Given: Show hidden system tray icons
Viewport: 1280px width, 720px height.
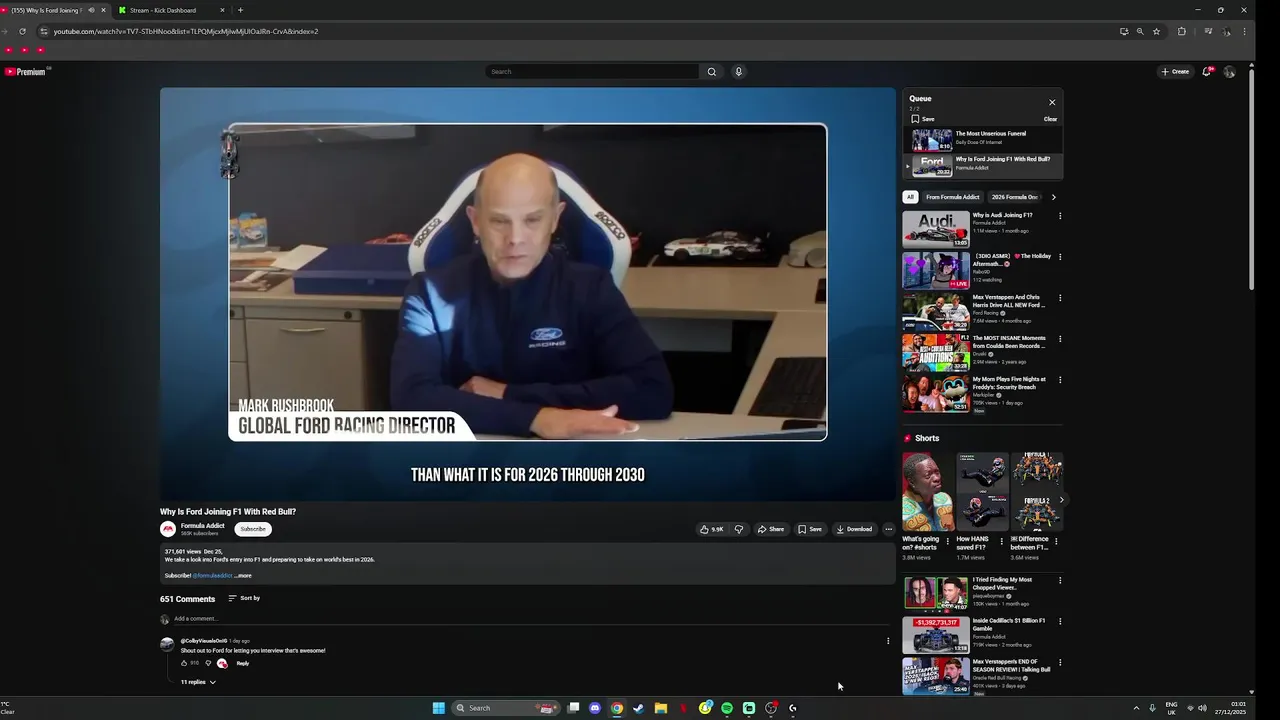Looking at the screenshot, I should pos(1136,708).
